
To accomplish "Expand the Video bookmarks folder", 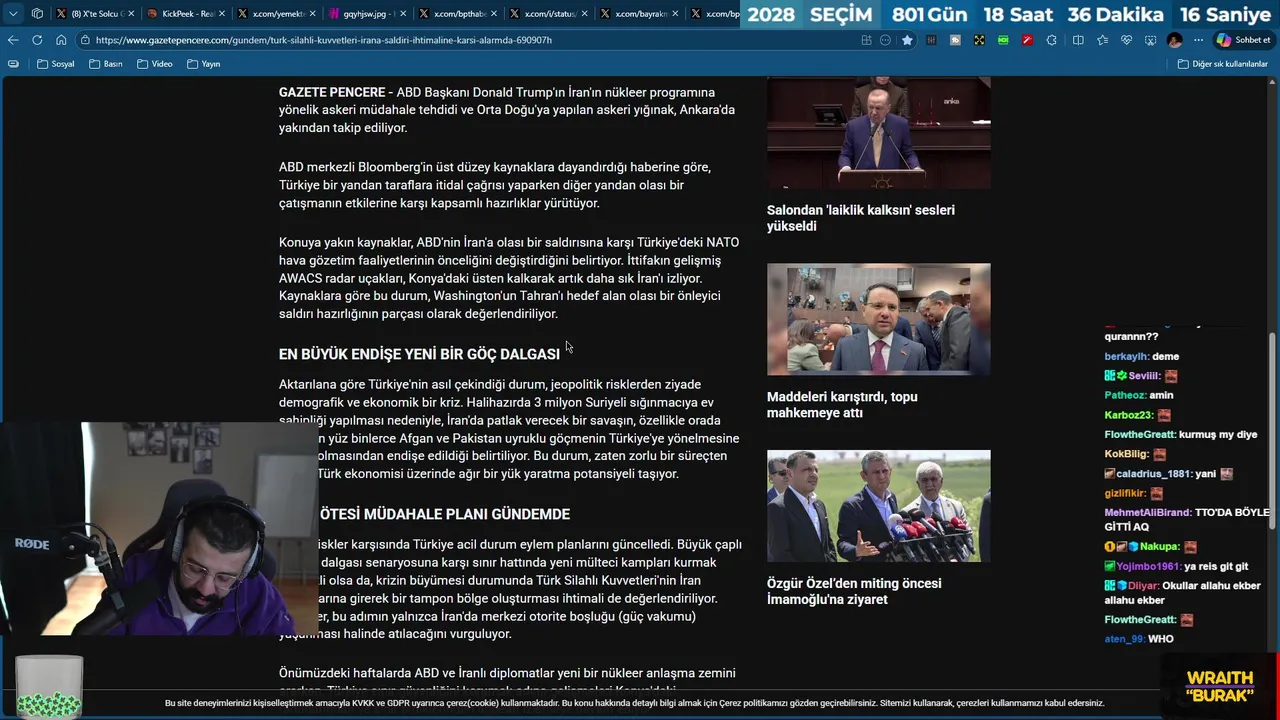I will 154,64.
